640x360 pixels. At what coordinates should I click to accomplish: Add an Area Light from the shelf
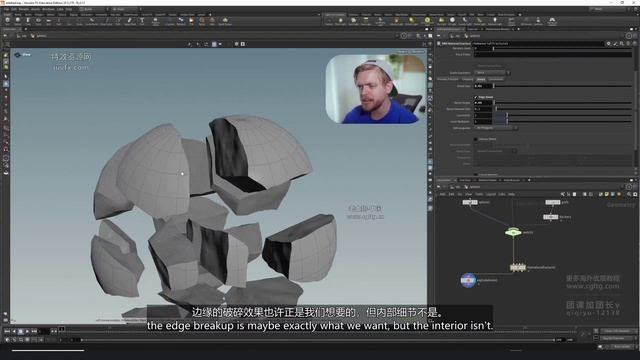pyautogui.click(x=366, y=21)
